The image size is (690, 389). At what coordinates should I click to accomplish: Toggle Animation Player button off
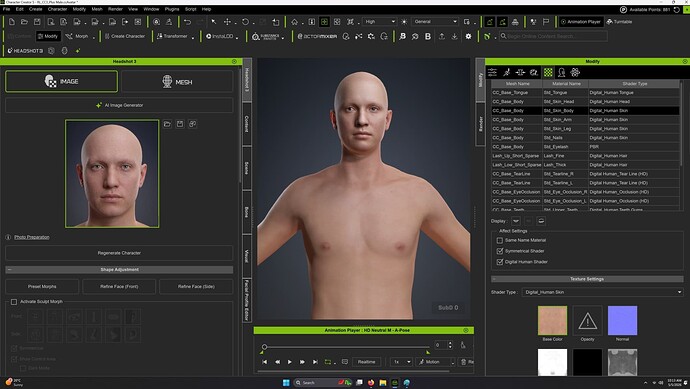tap(581, 22)
